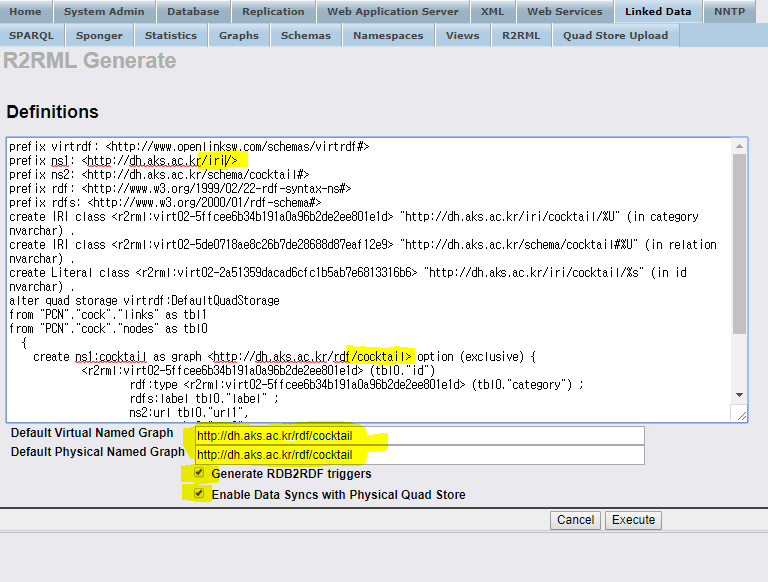The width and height of the screenshot is (768, 582).
Task: Open the Database tab
Action: pos(193,12)
